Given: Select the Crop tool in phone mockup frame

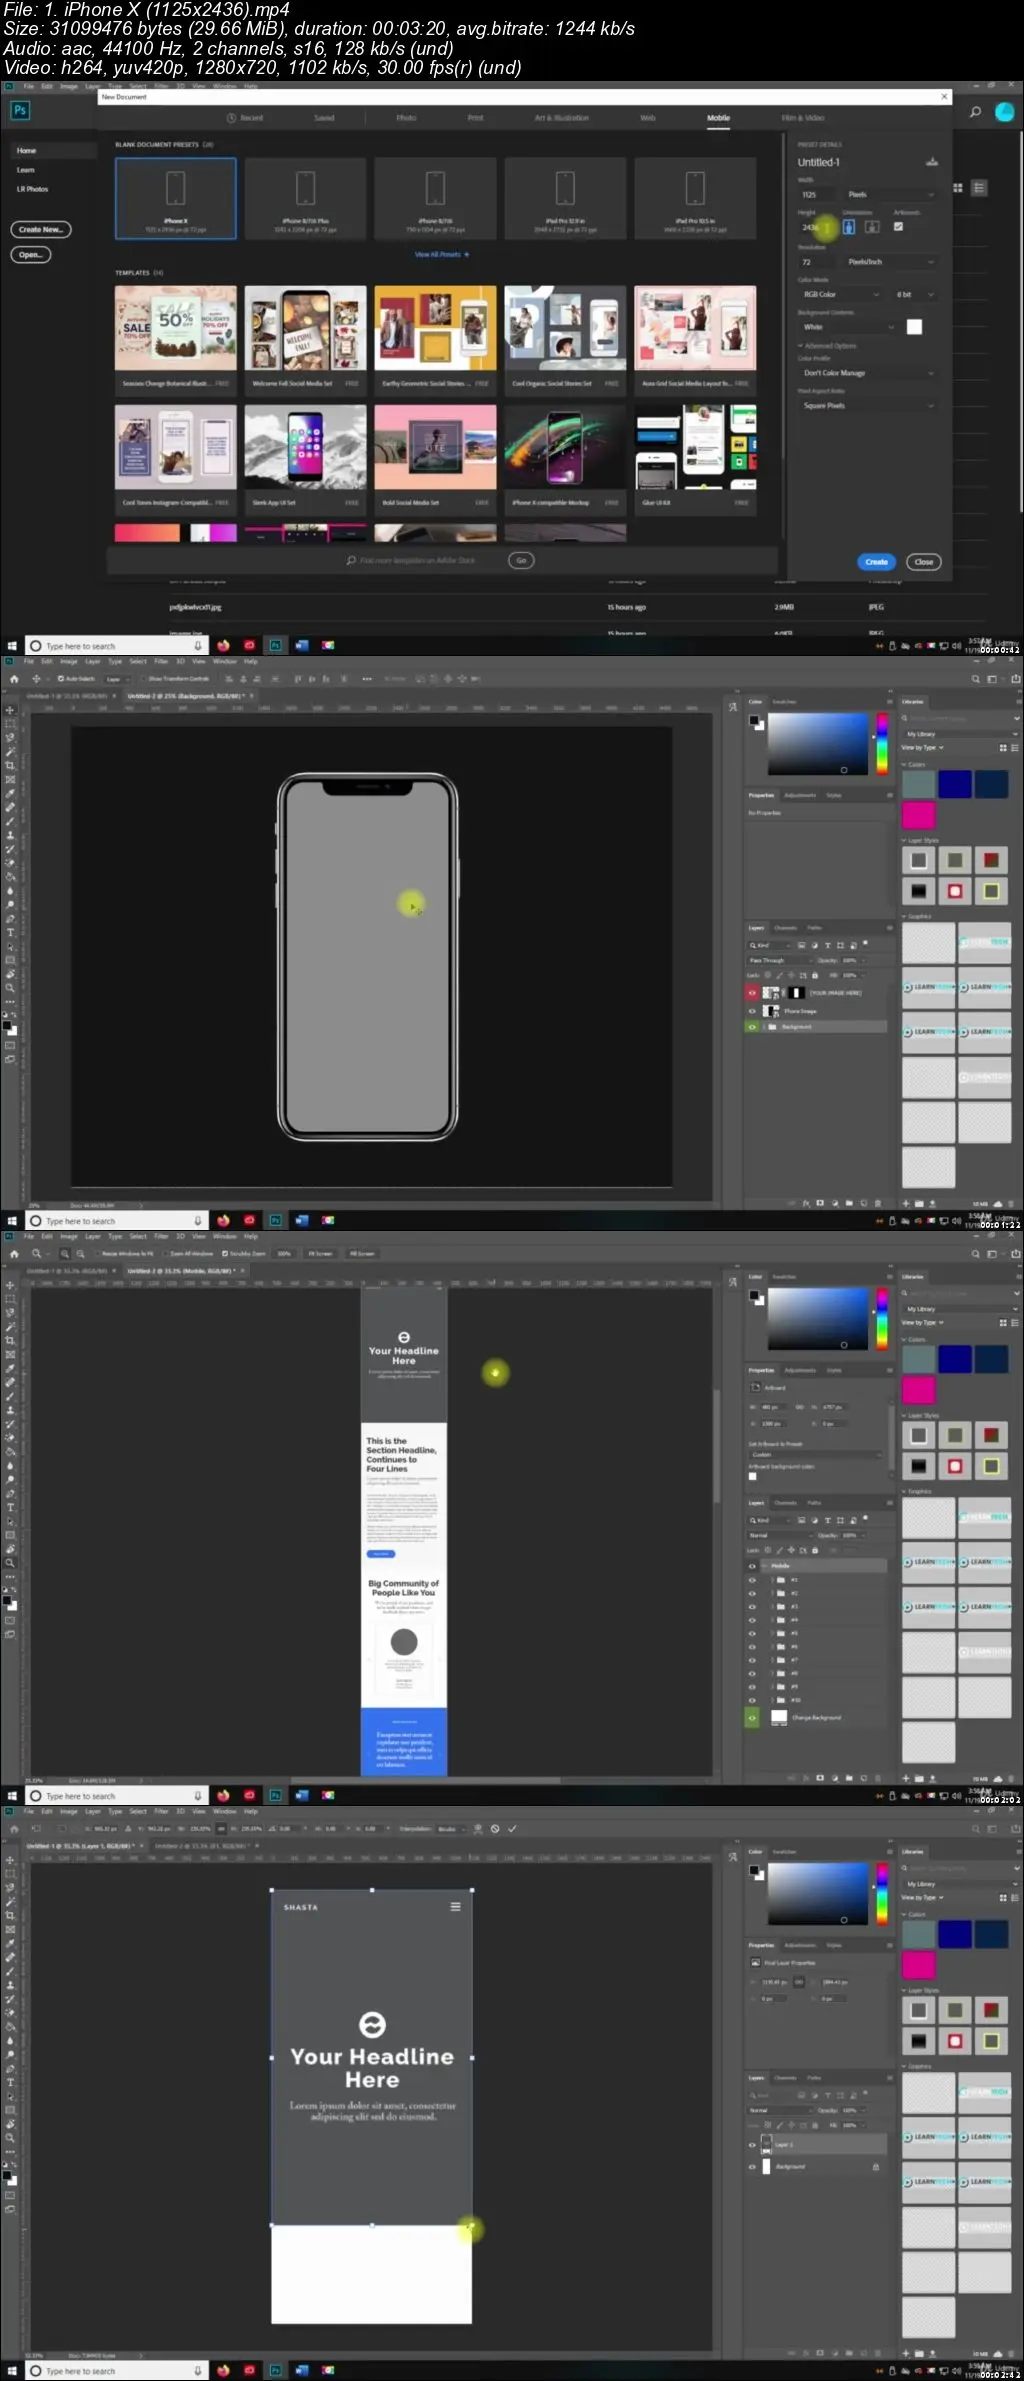Looking at the screenshot, I should tap(10, 766).
